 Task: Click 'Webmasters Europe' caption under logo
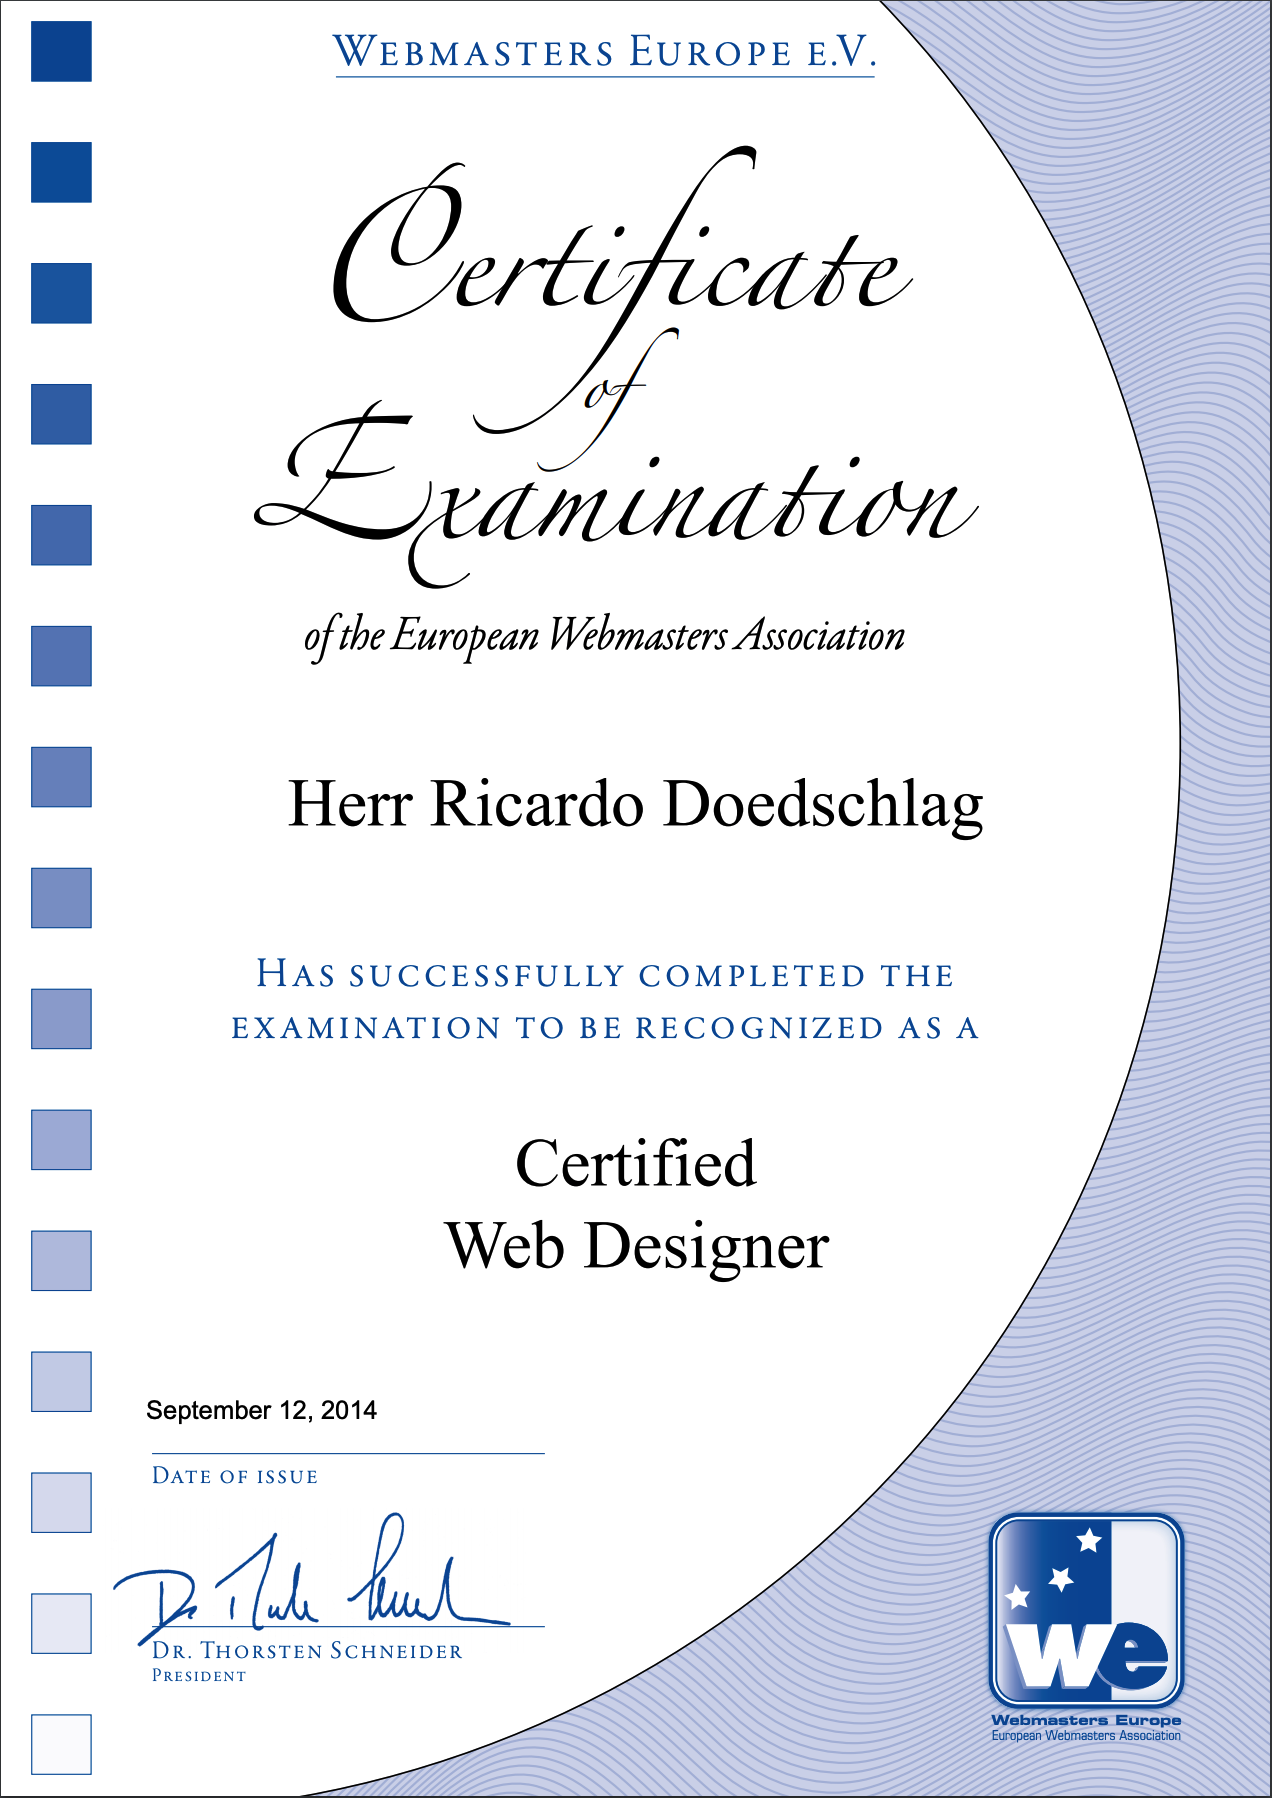[1086, 1720]
